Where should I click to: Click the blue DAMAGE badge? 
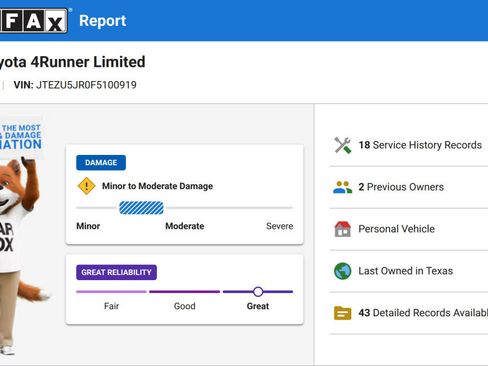coord(101,163)
